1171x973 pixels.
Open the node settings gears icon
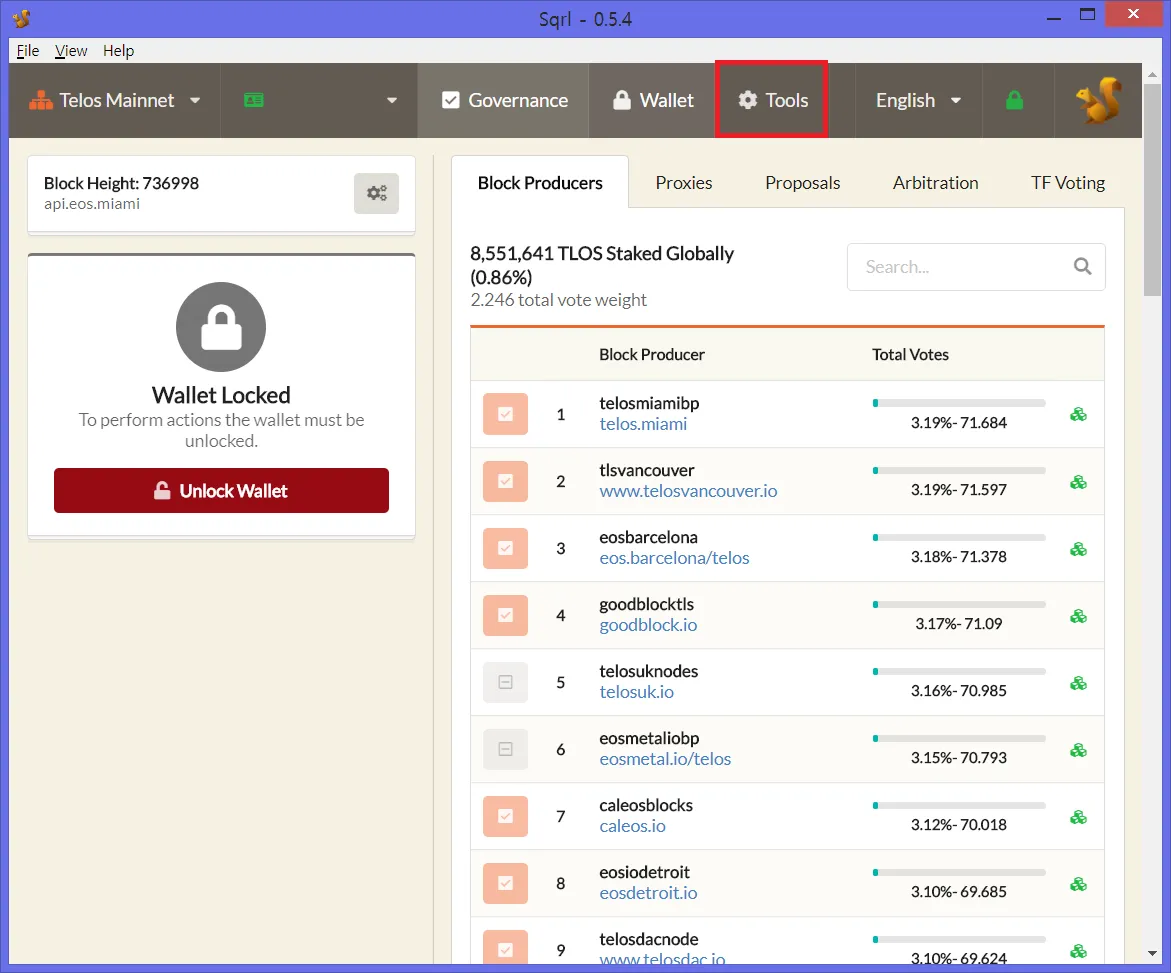pyautogui.click(x=376, y=193)
